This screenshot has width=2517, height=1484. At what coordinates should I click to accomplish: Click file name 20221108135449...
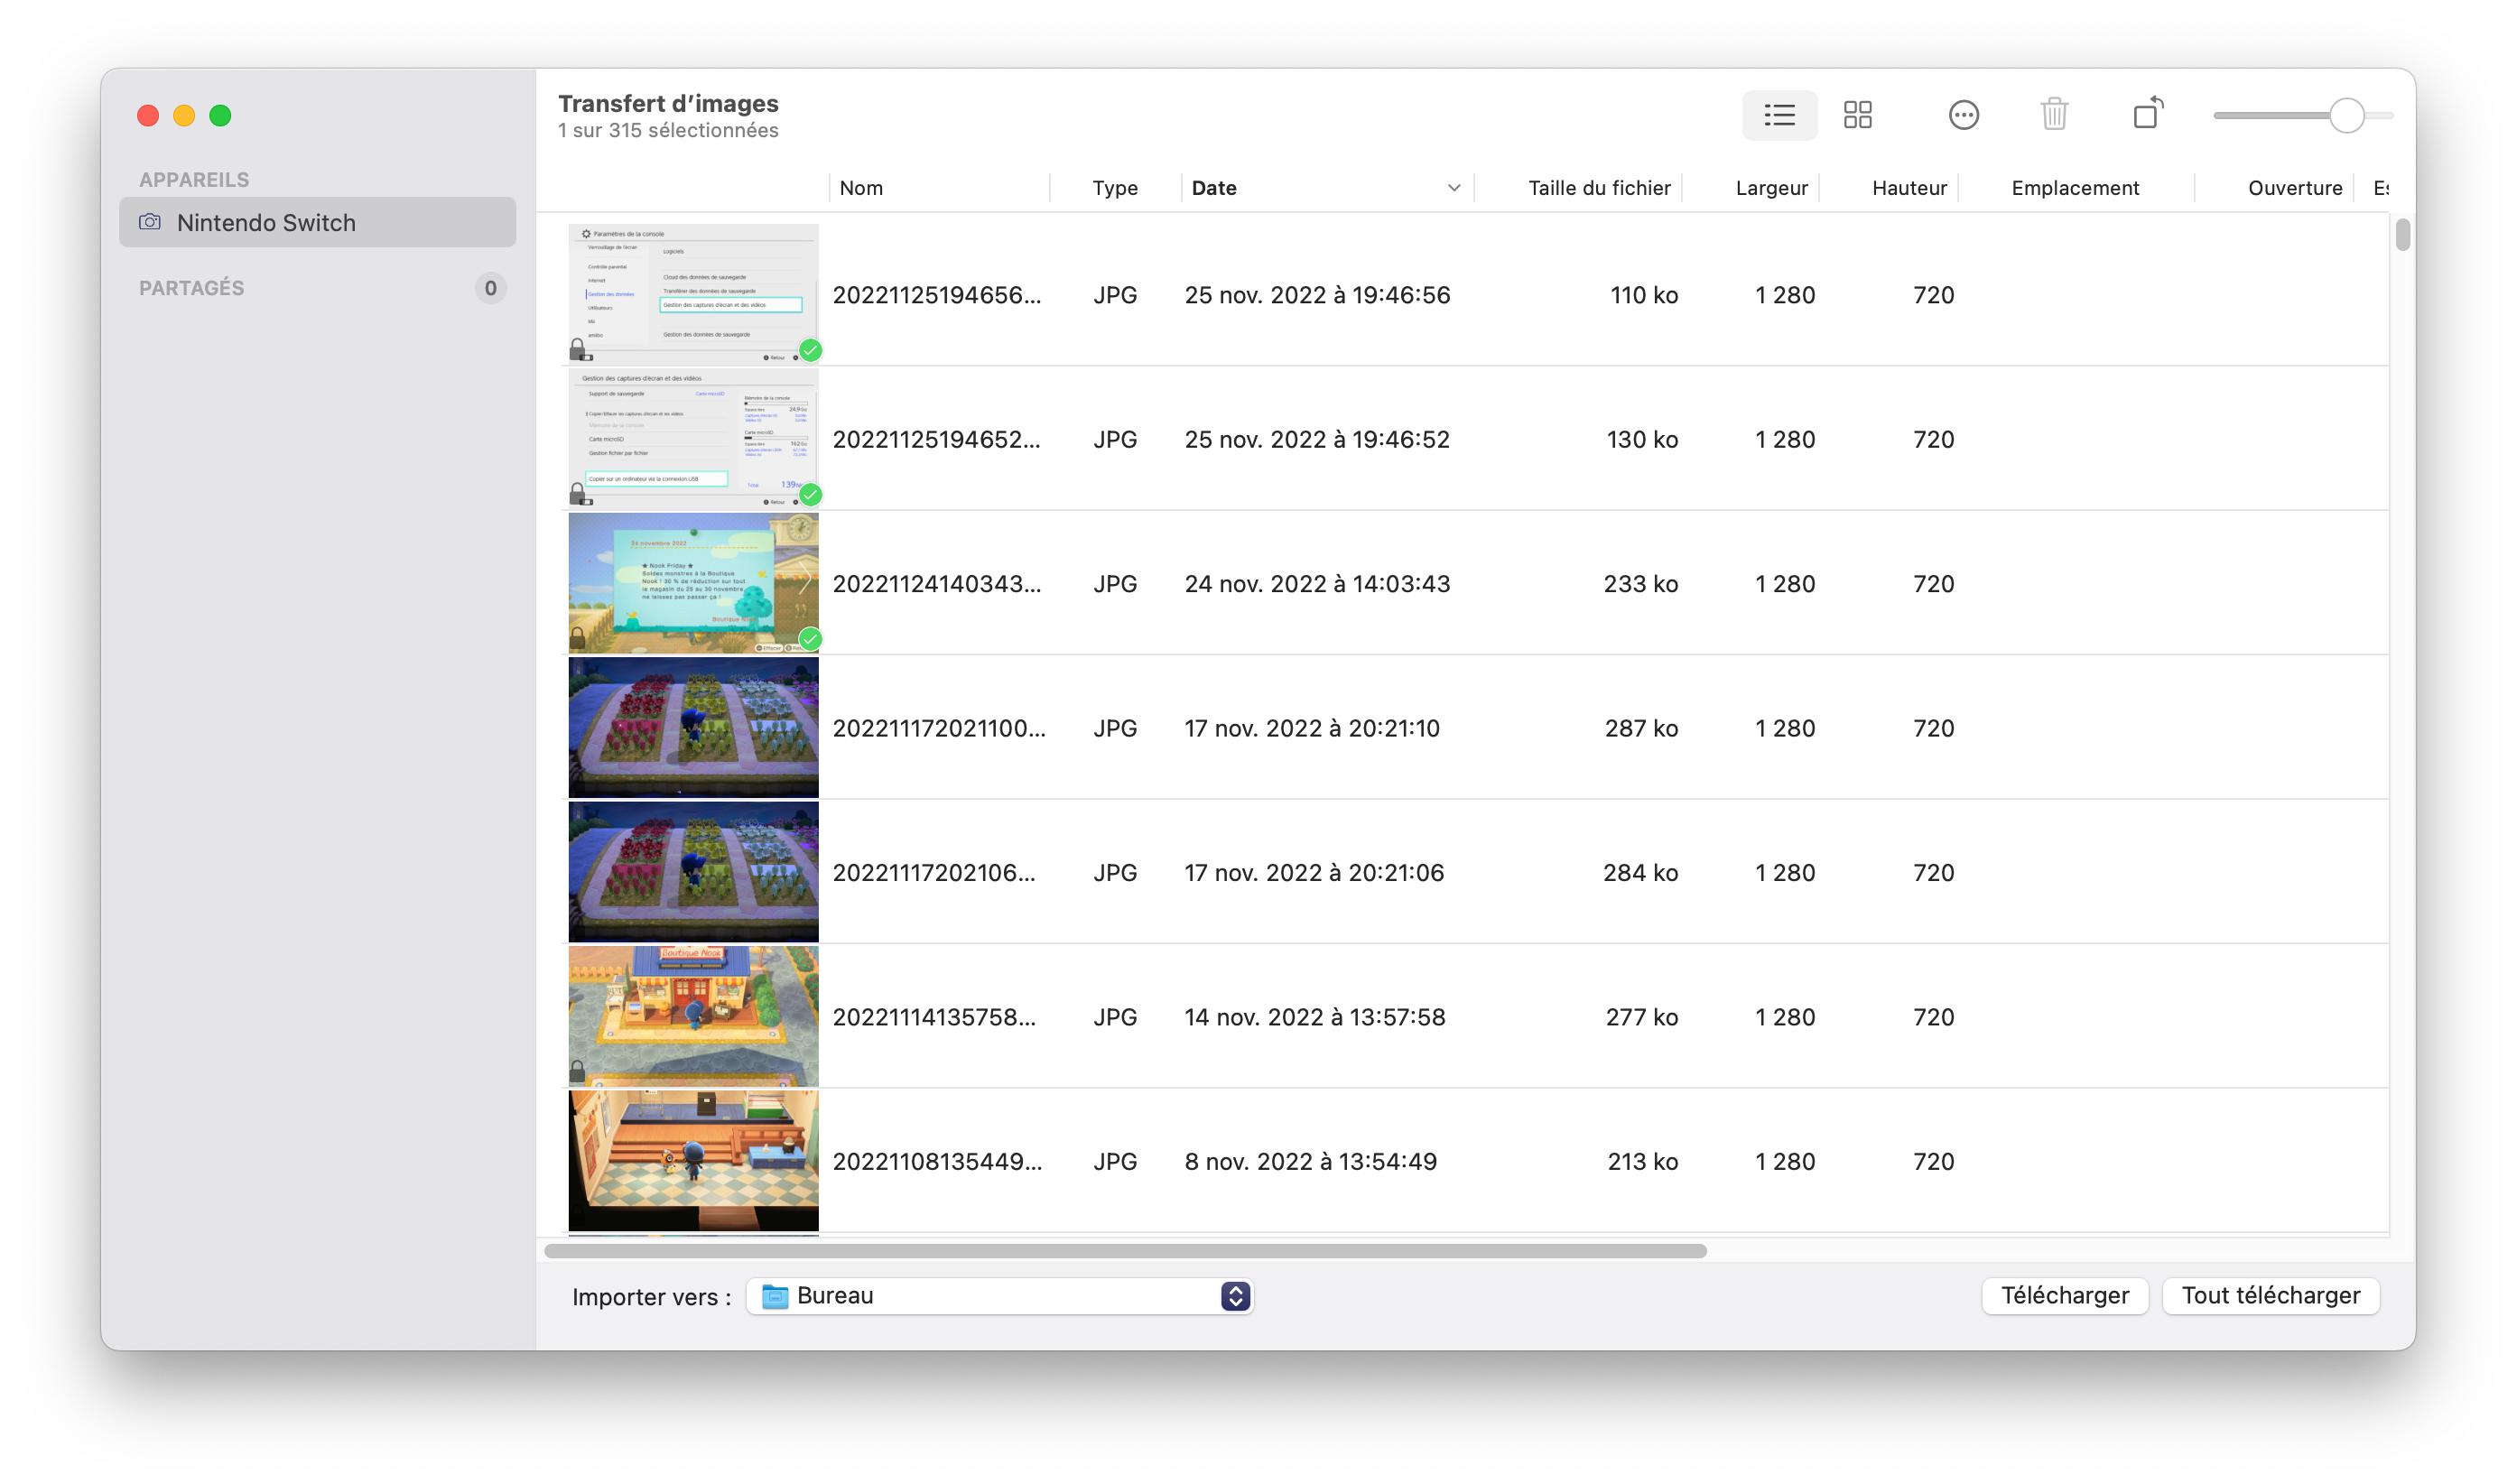tap(937, 1161)
